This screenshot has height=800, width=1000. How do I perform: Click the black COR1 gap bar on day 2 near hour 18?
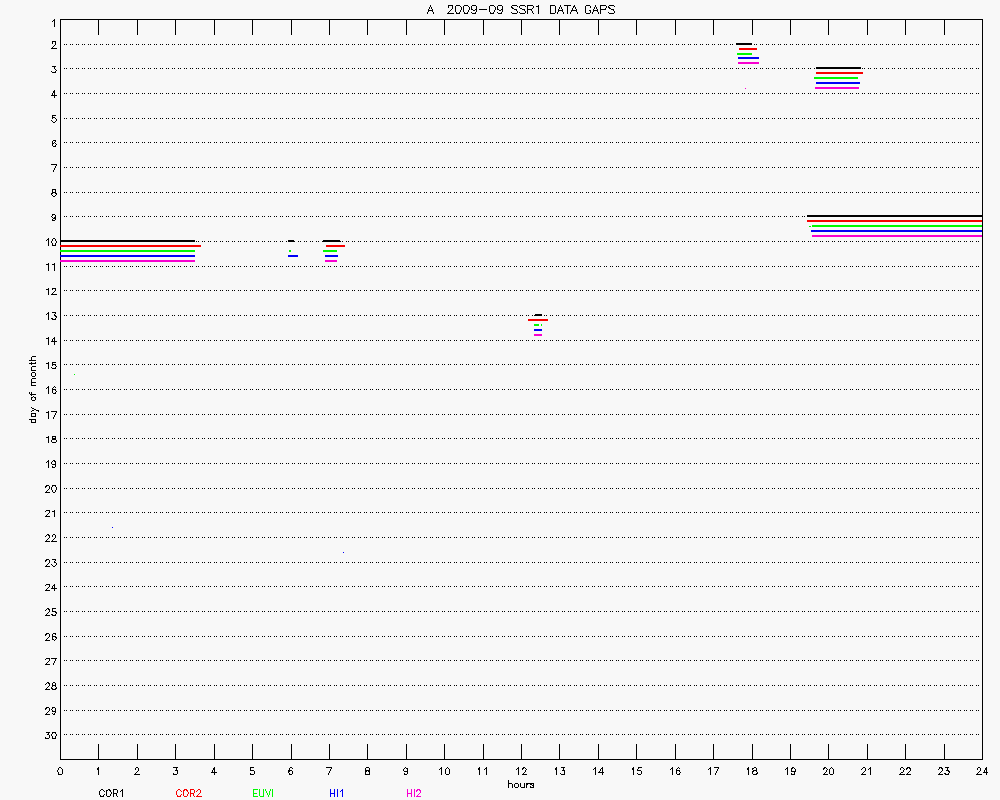[745, 44]
